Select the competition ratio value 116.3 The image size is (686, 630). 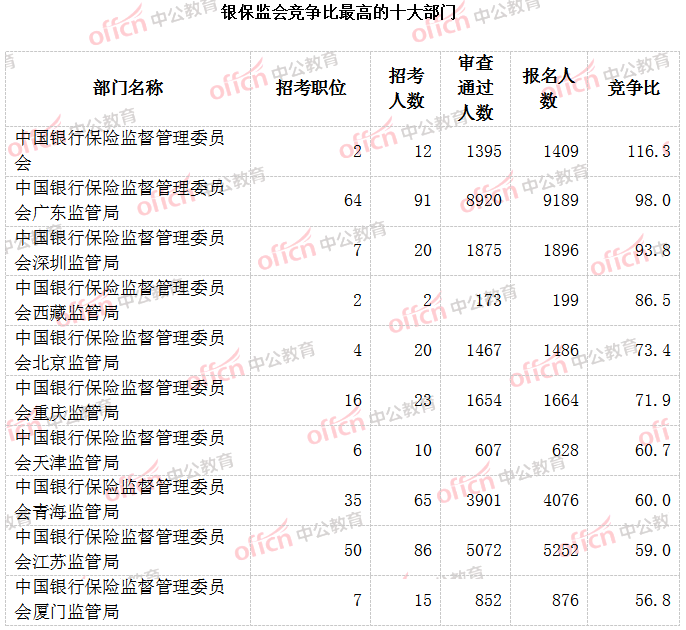click(649, 151)
